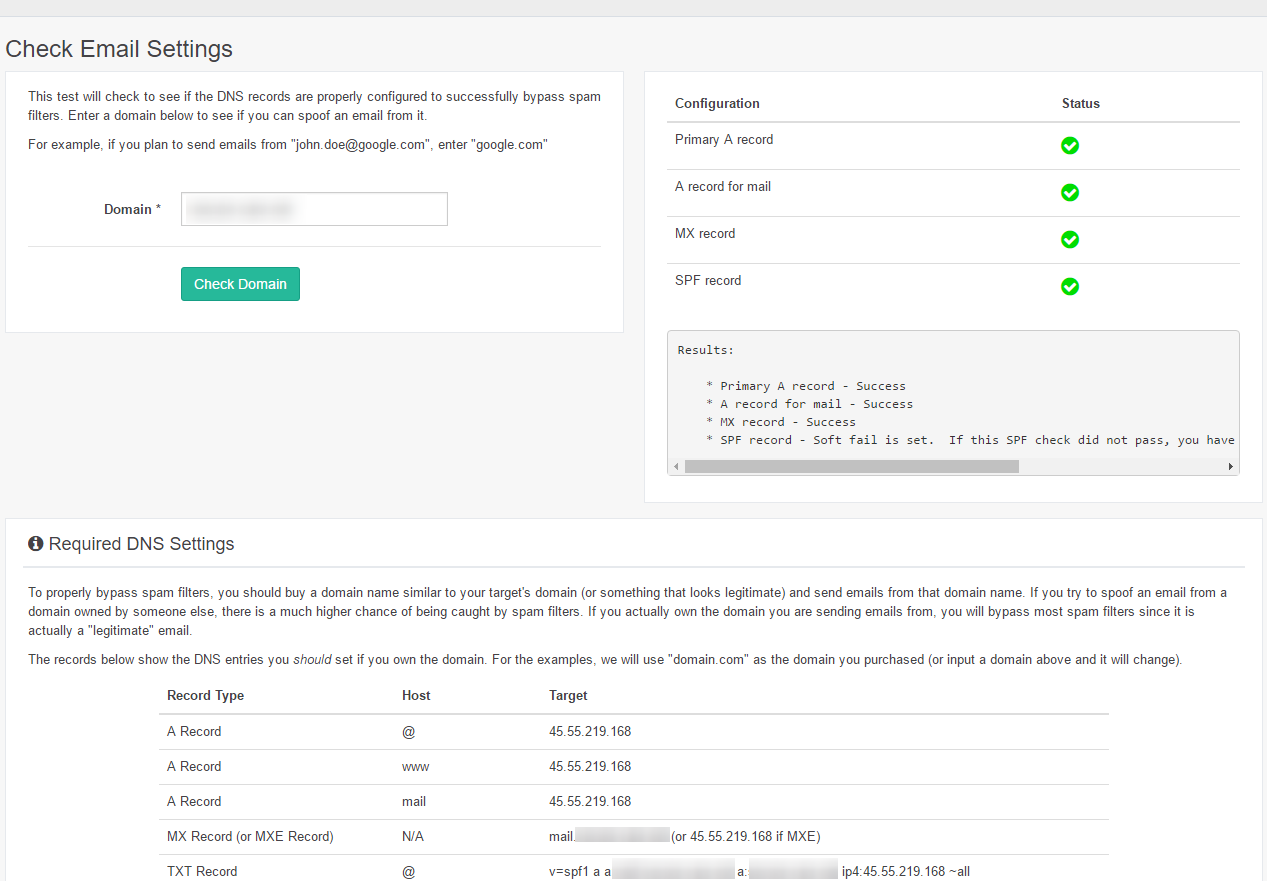The width and height of the screenshot is (1267, 881).
Task: Click the SPF record success icon
Action: [x=1070, y=286]
